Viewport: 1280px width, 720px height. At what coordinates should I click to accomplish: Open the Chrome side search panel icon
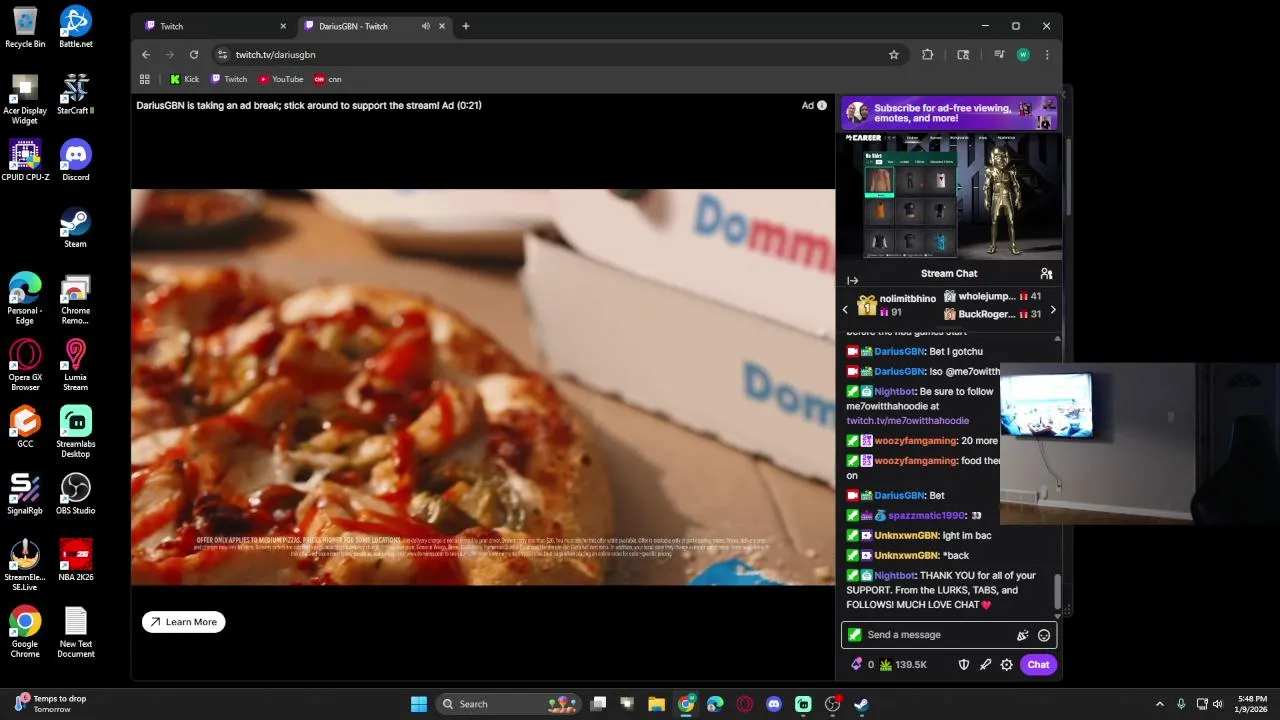pos(963,55)
